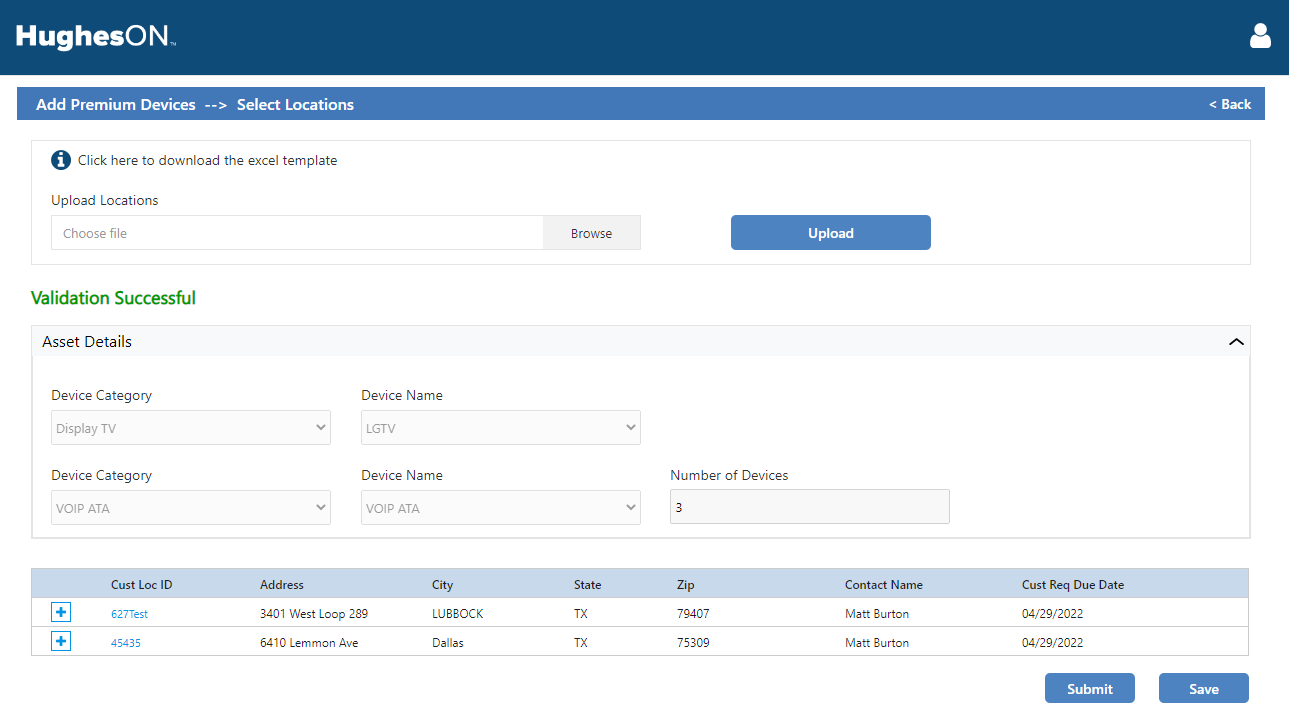The width and height of the screenshot is (1289, 716).
Task: Click the Browse button
Action: tap(591, 233)
